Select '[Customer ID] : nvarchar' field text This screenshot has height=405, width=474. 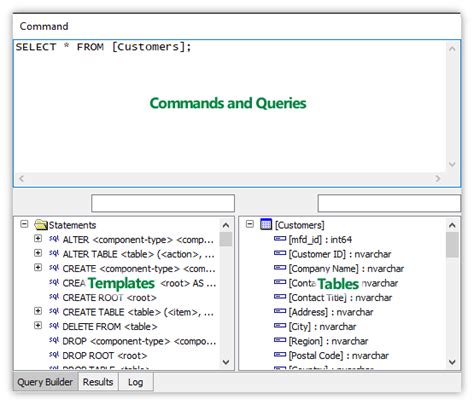340,254
